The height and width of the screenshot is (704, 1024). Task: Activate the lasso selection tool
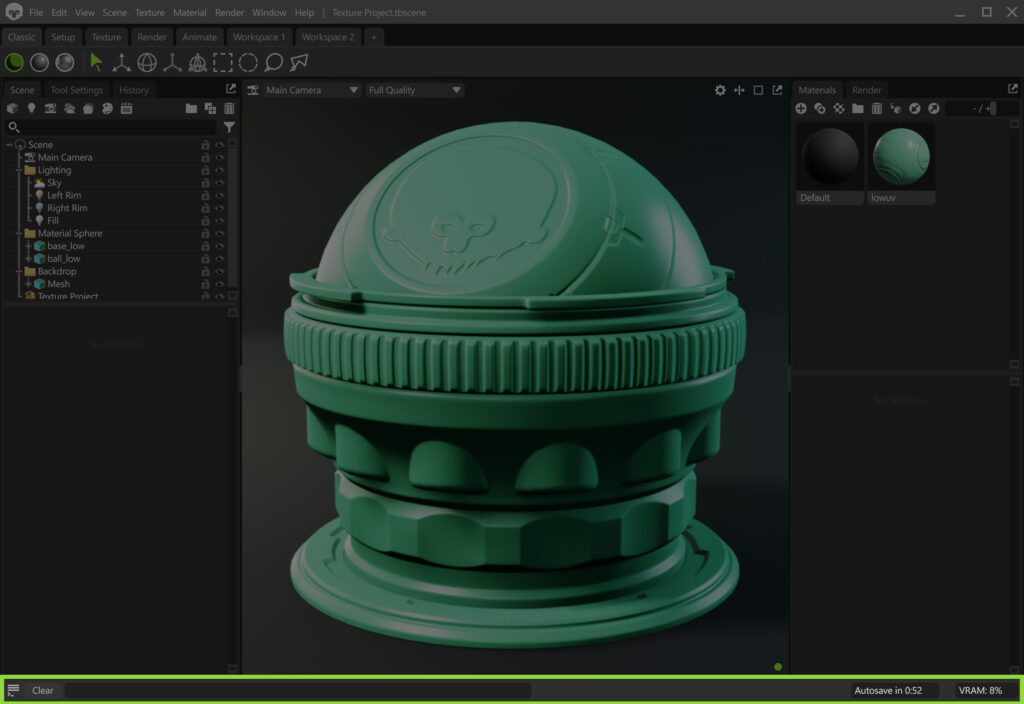point(273,62)
